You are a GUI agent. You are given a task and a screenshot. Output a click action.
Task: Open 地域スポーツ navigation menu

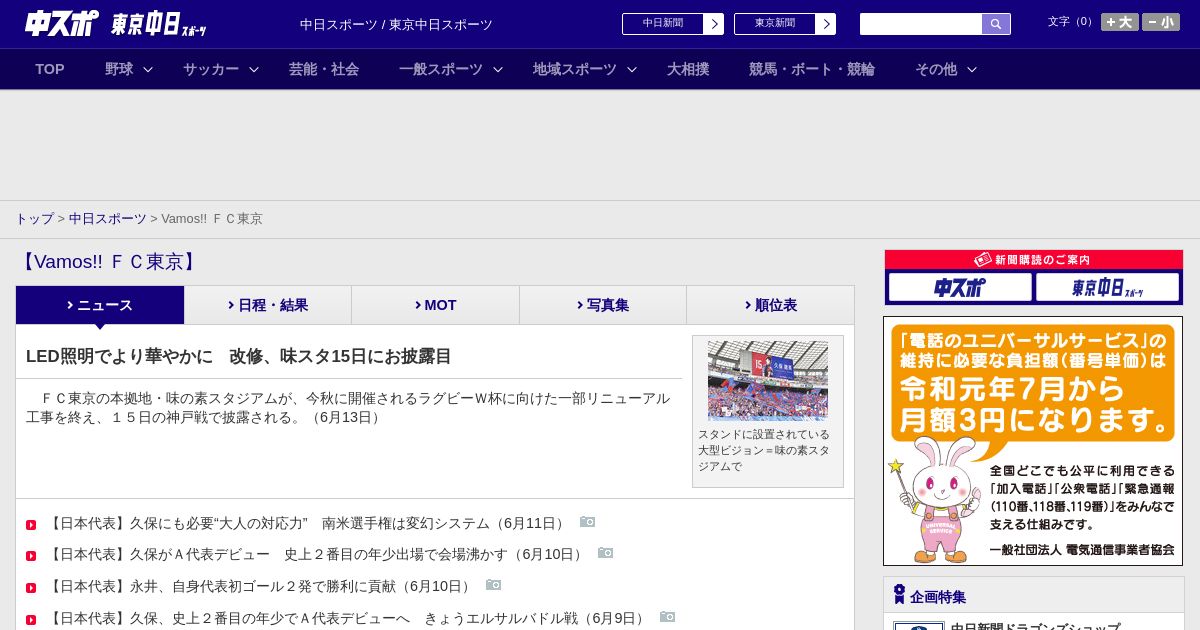[x=575, y=69]
